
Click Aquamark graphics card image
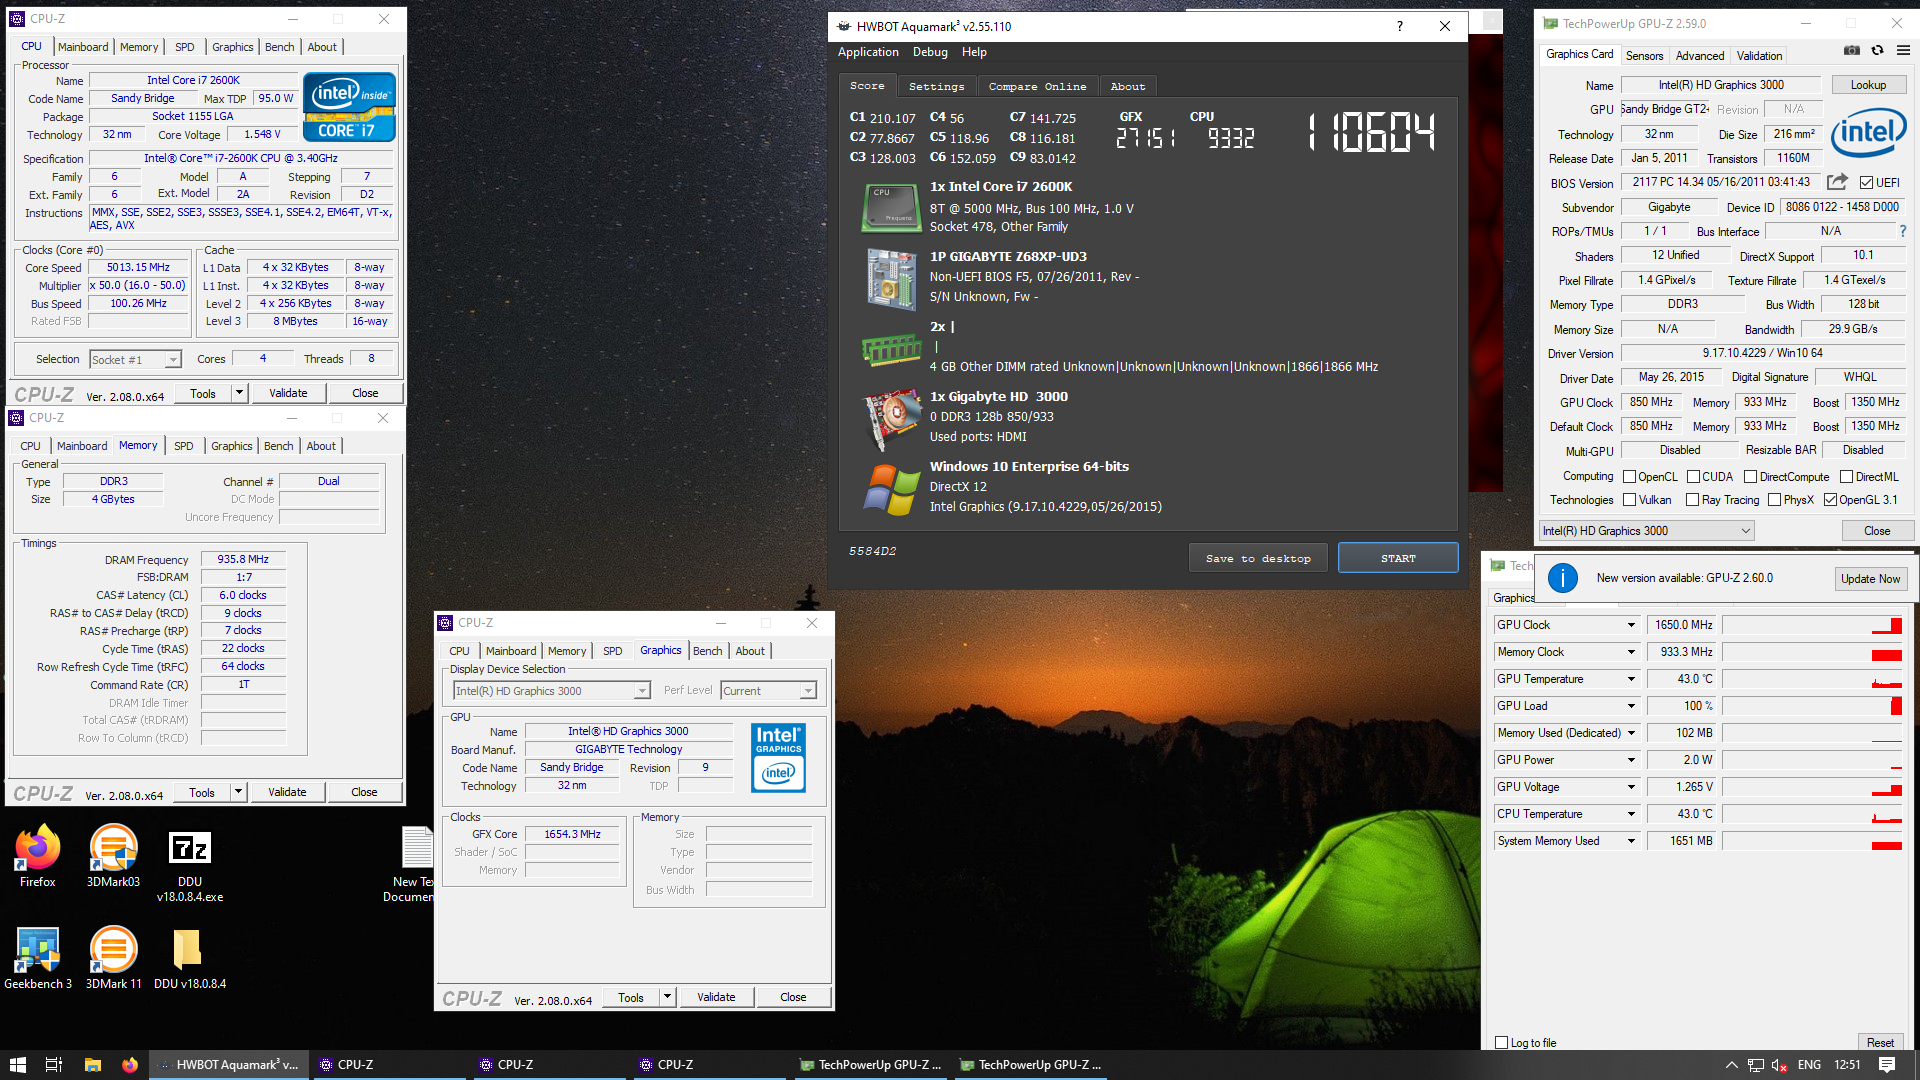(x=891, y=418)
